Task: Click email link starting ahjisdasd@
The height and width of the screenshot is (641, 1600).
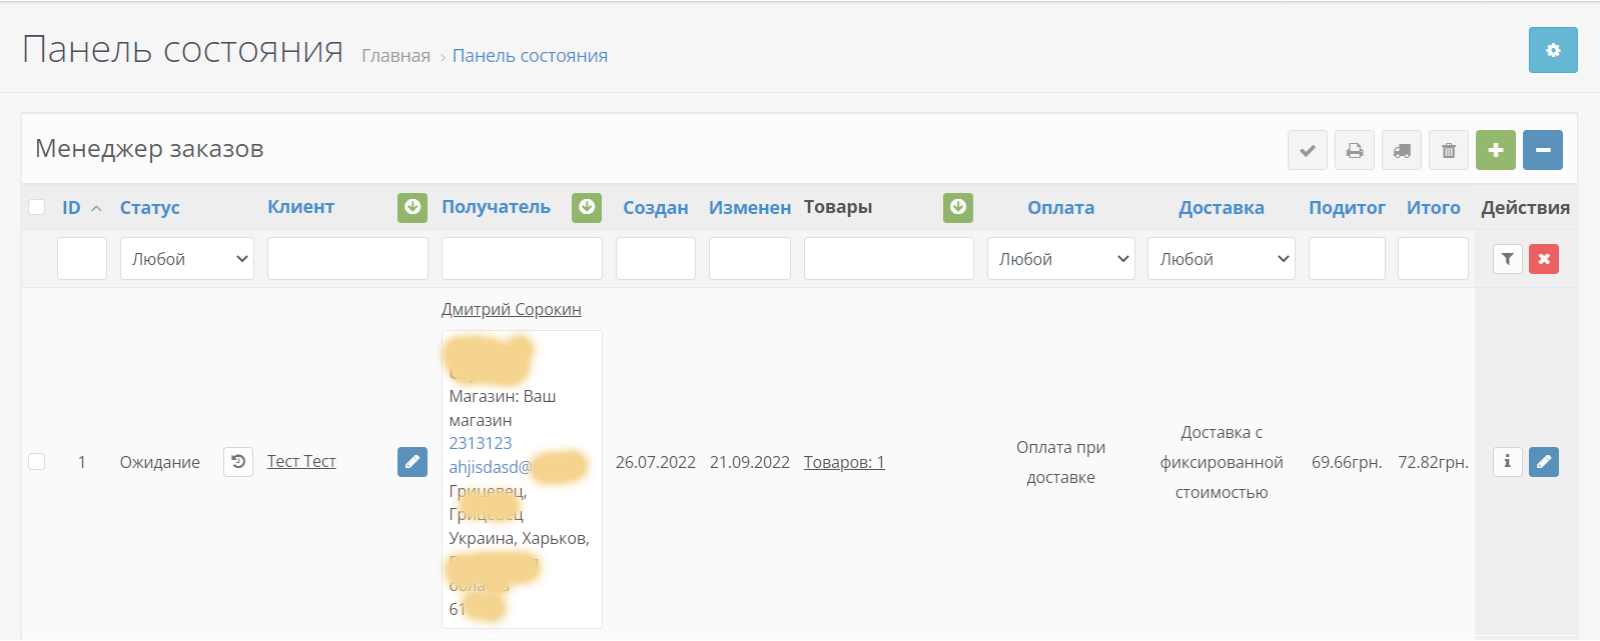Action: (490, 467)
